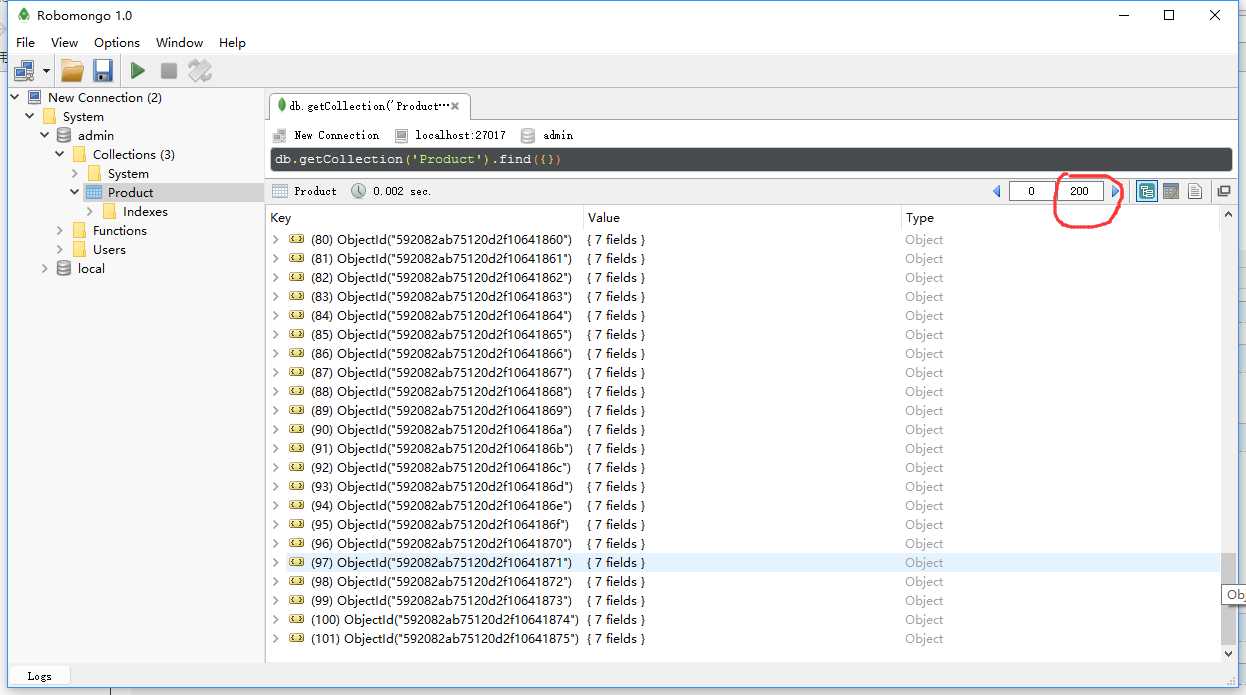
Task: Select row (85) ObjectId ending 41865
Action: 441,335
